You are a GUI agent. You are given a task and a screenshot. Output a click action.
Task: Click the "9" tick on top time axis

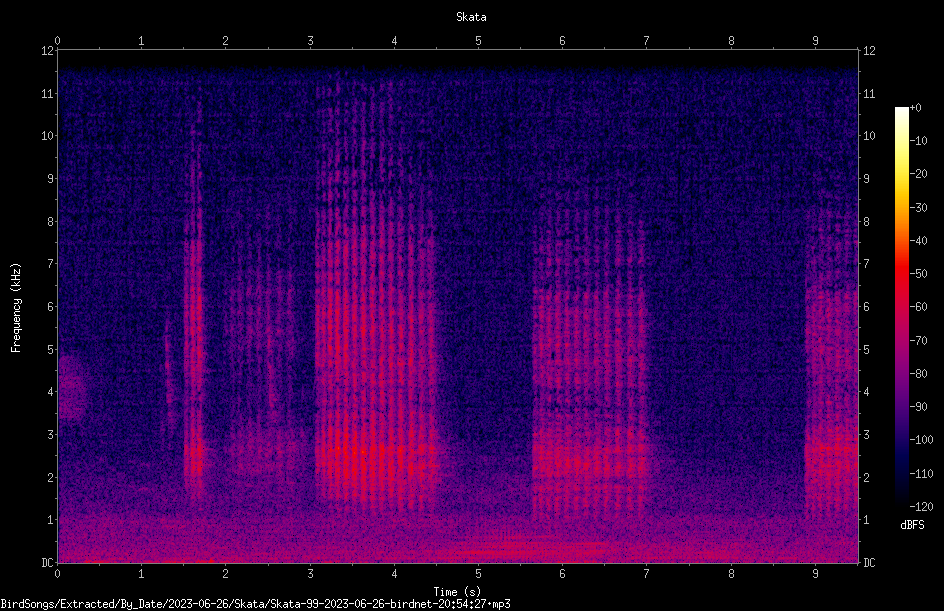tap(815, 40)
